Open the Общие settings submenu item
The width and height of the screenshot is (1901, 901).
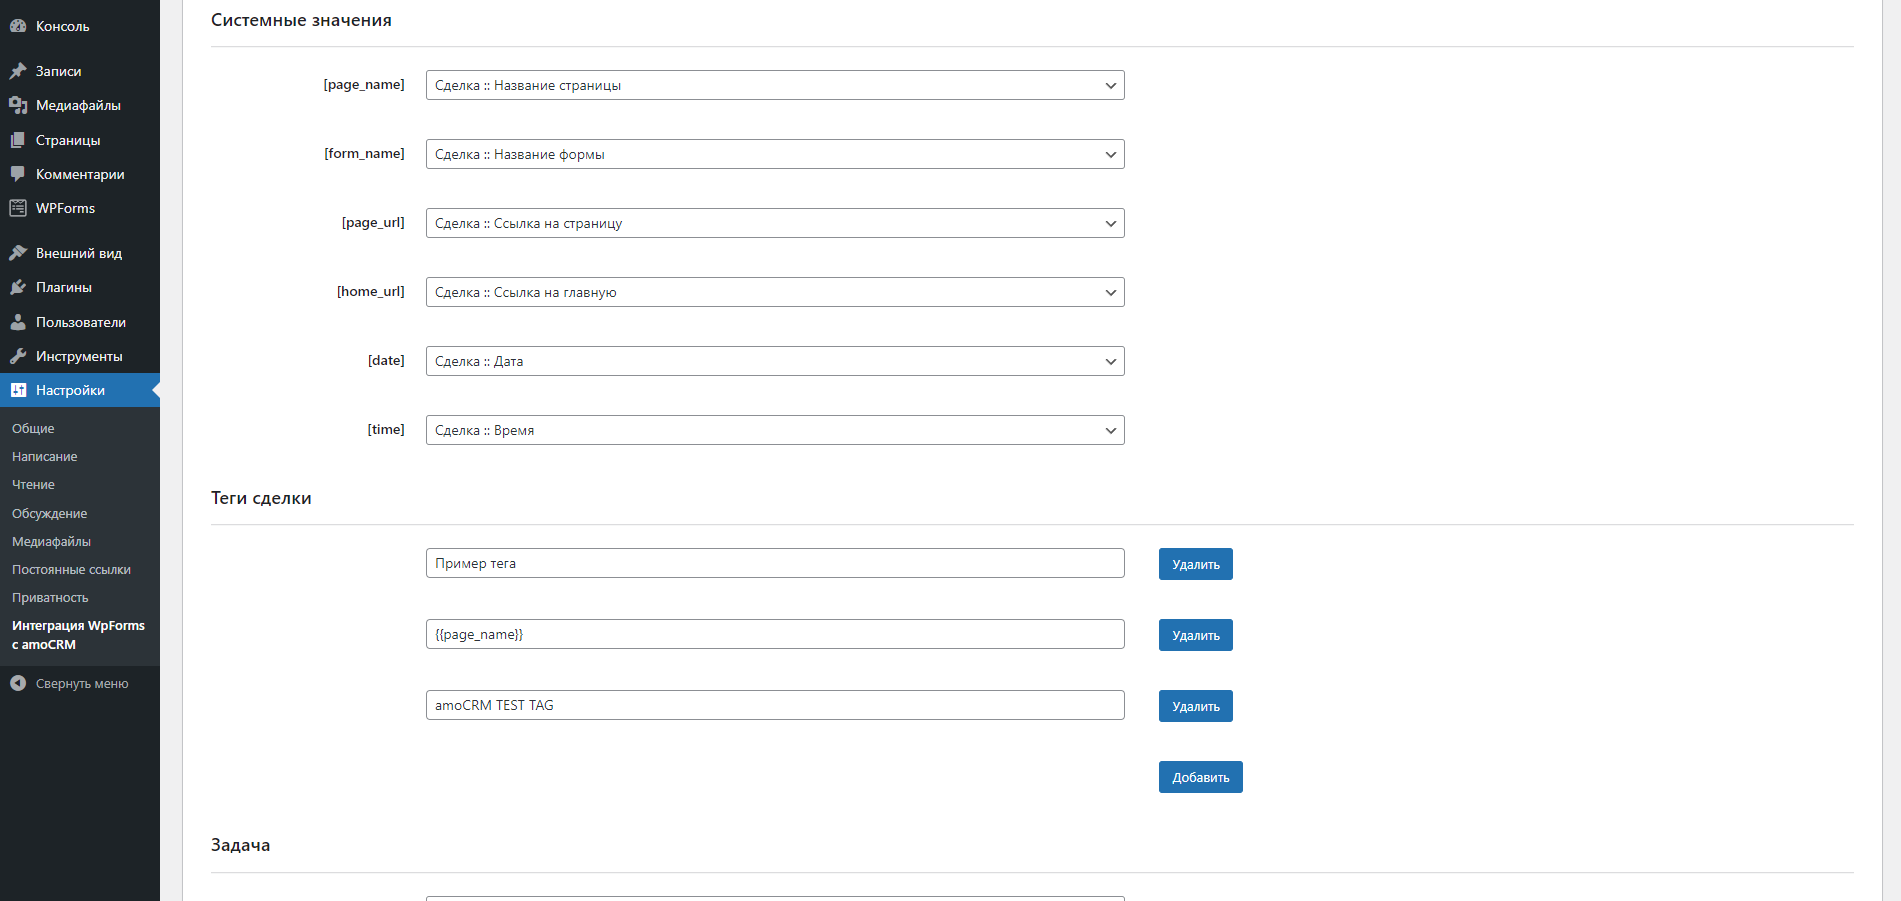33,428
